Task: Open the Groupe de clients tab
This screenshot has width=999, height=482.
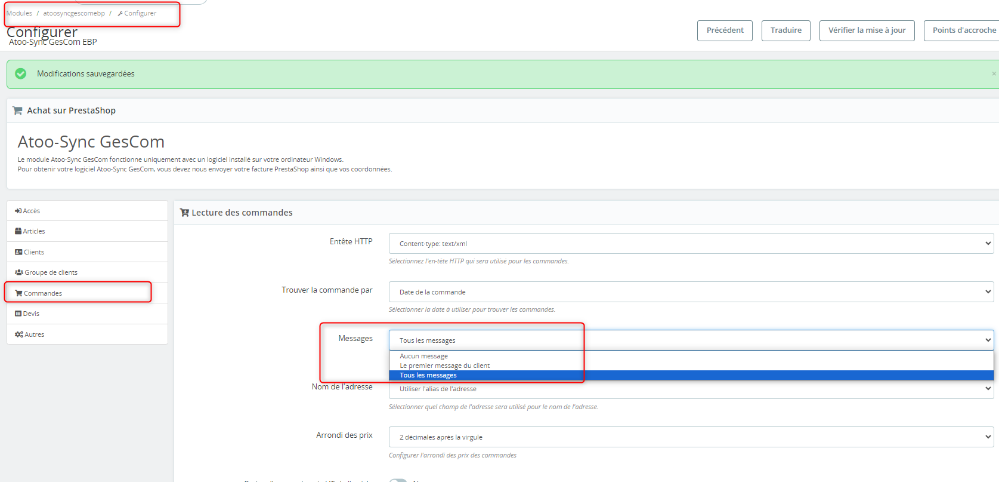Action: pyautogui.click(x=87, y=273)
